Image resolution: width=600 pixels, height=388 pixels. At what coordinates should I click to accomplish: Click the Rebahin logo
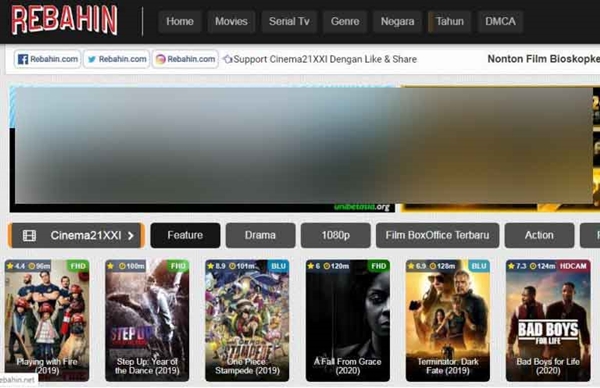coord(64,20)
